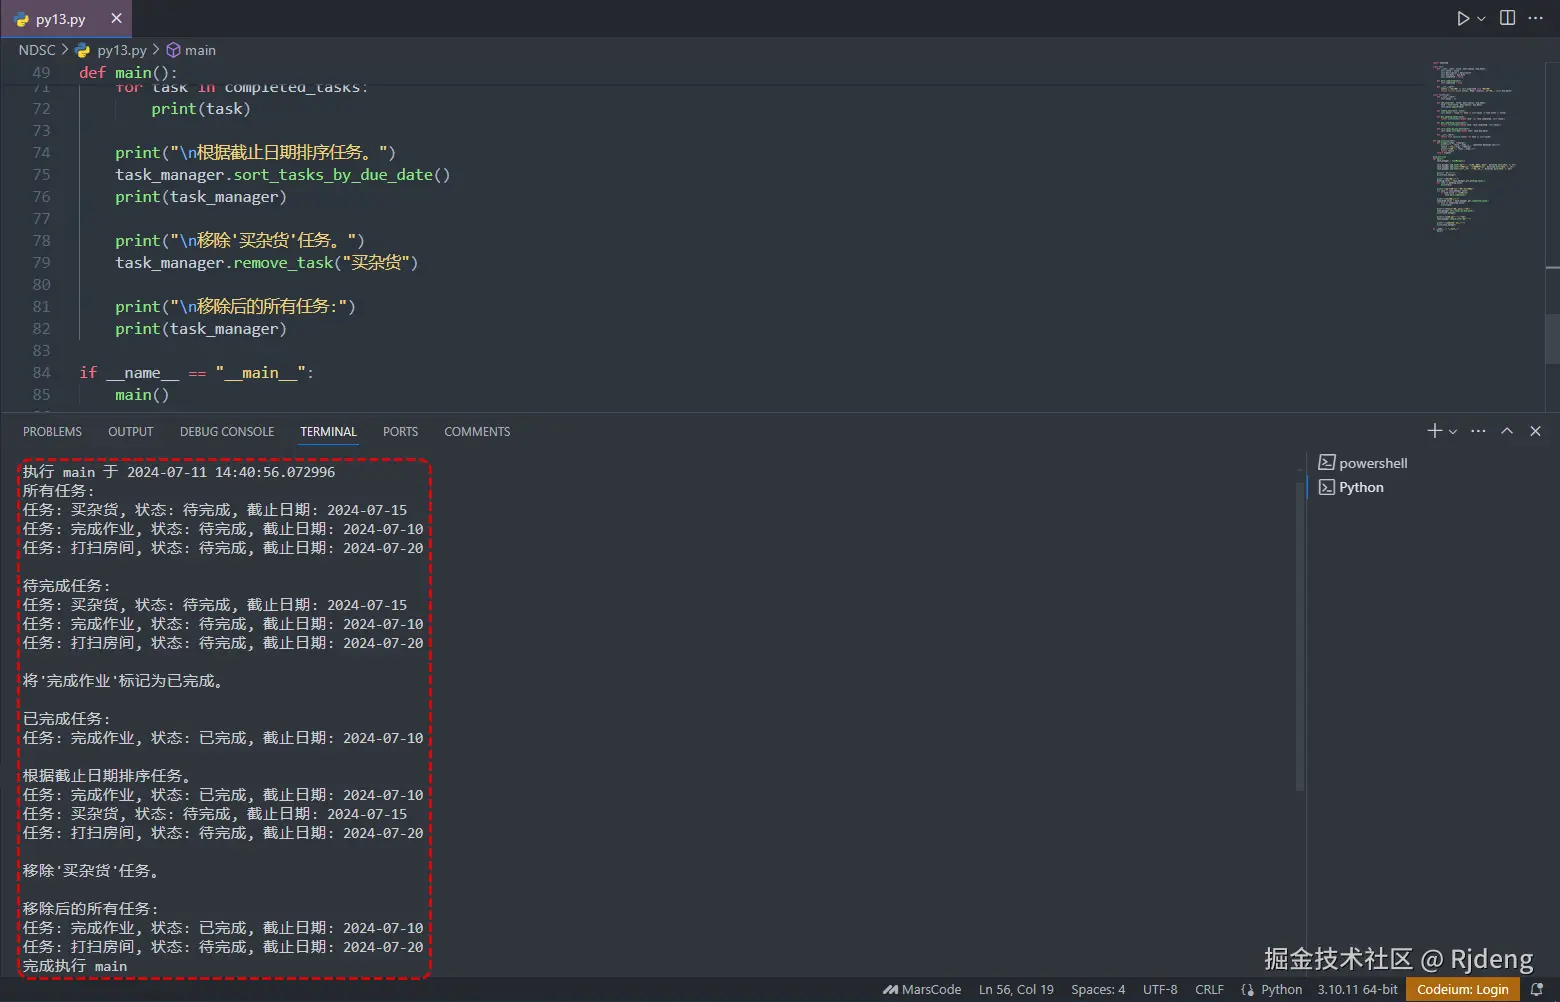Open COMMENTS panel tab
Screen dimensions: 1560x1002
tap(477, 432)
